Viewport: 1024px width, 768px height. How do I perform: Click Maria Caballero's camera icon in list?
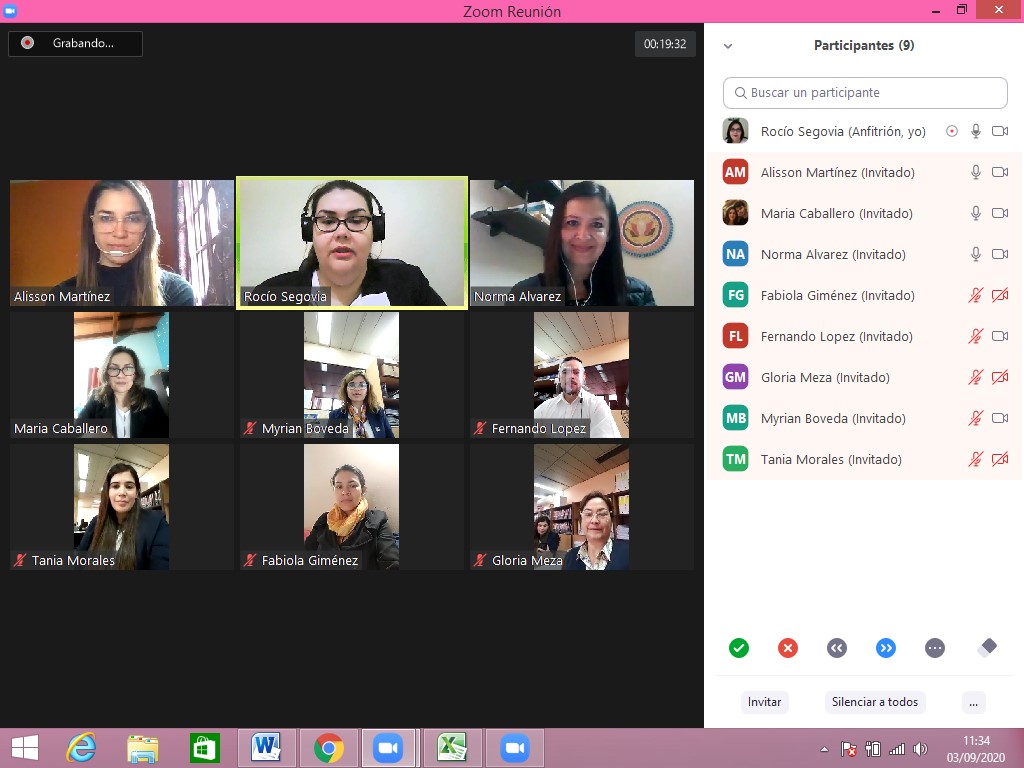(1000, 213)
